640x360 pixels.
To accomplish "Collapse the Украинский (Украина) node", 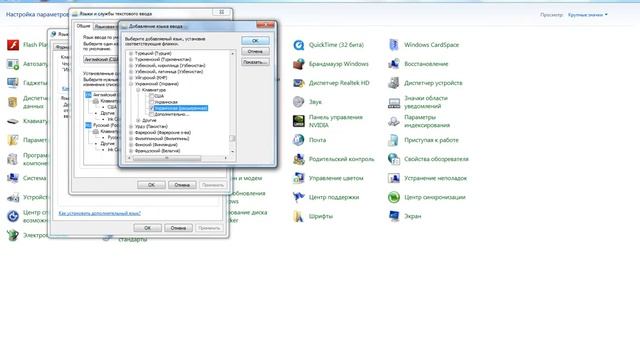I will (131, 84).
